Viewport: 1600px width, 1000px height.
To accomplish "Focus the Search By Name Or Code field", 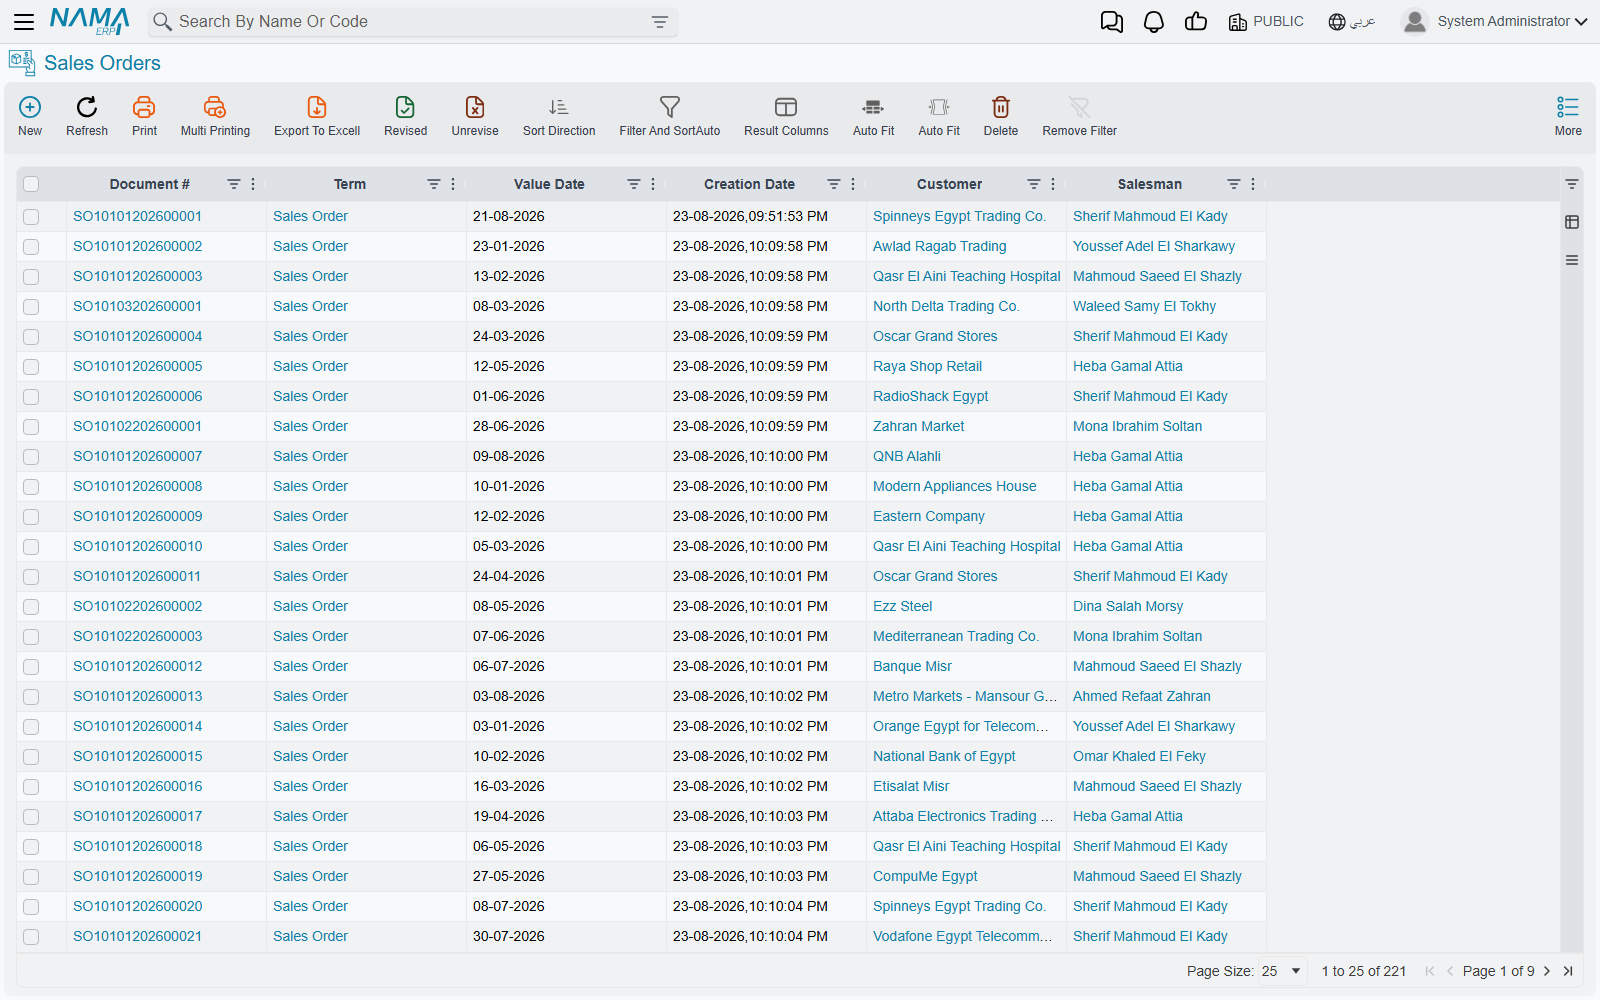I will click(410, 22).
